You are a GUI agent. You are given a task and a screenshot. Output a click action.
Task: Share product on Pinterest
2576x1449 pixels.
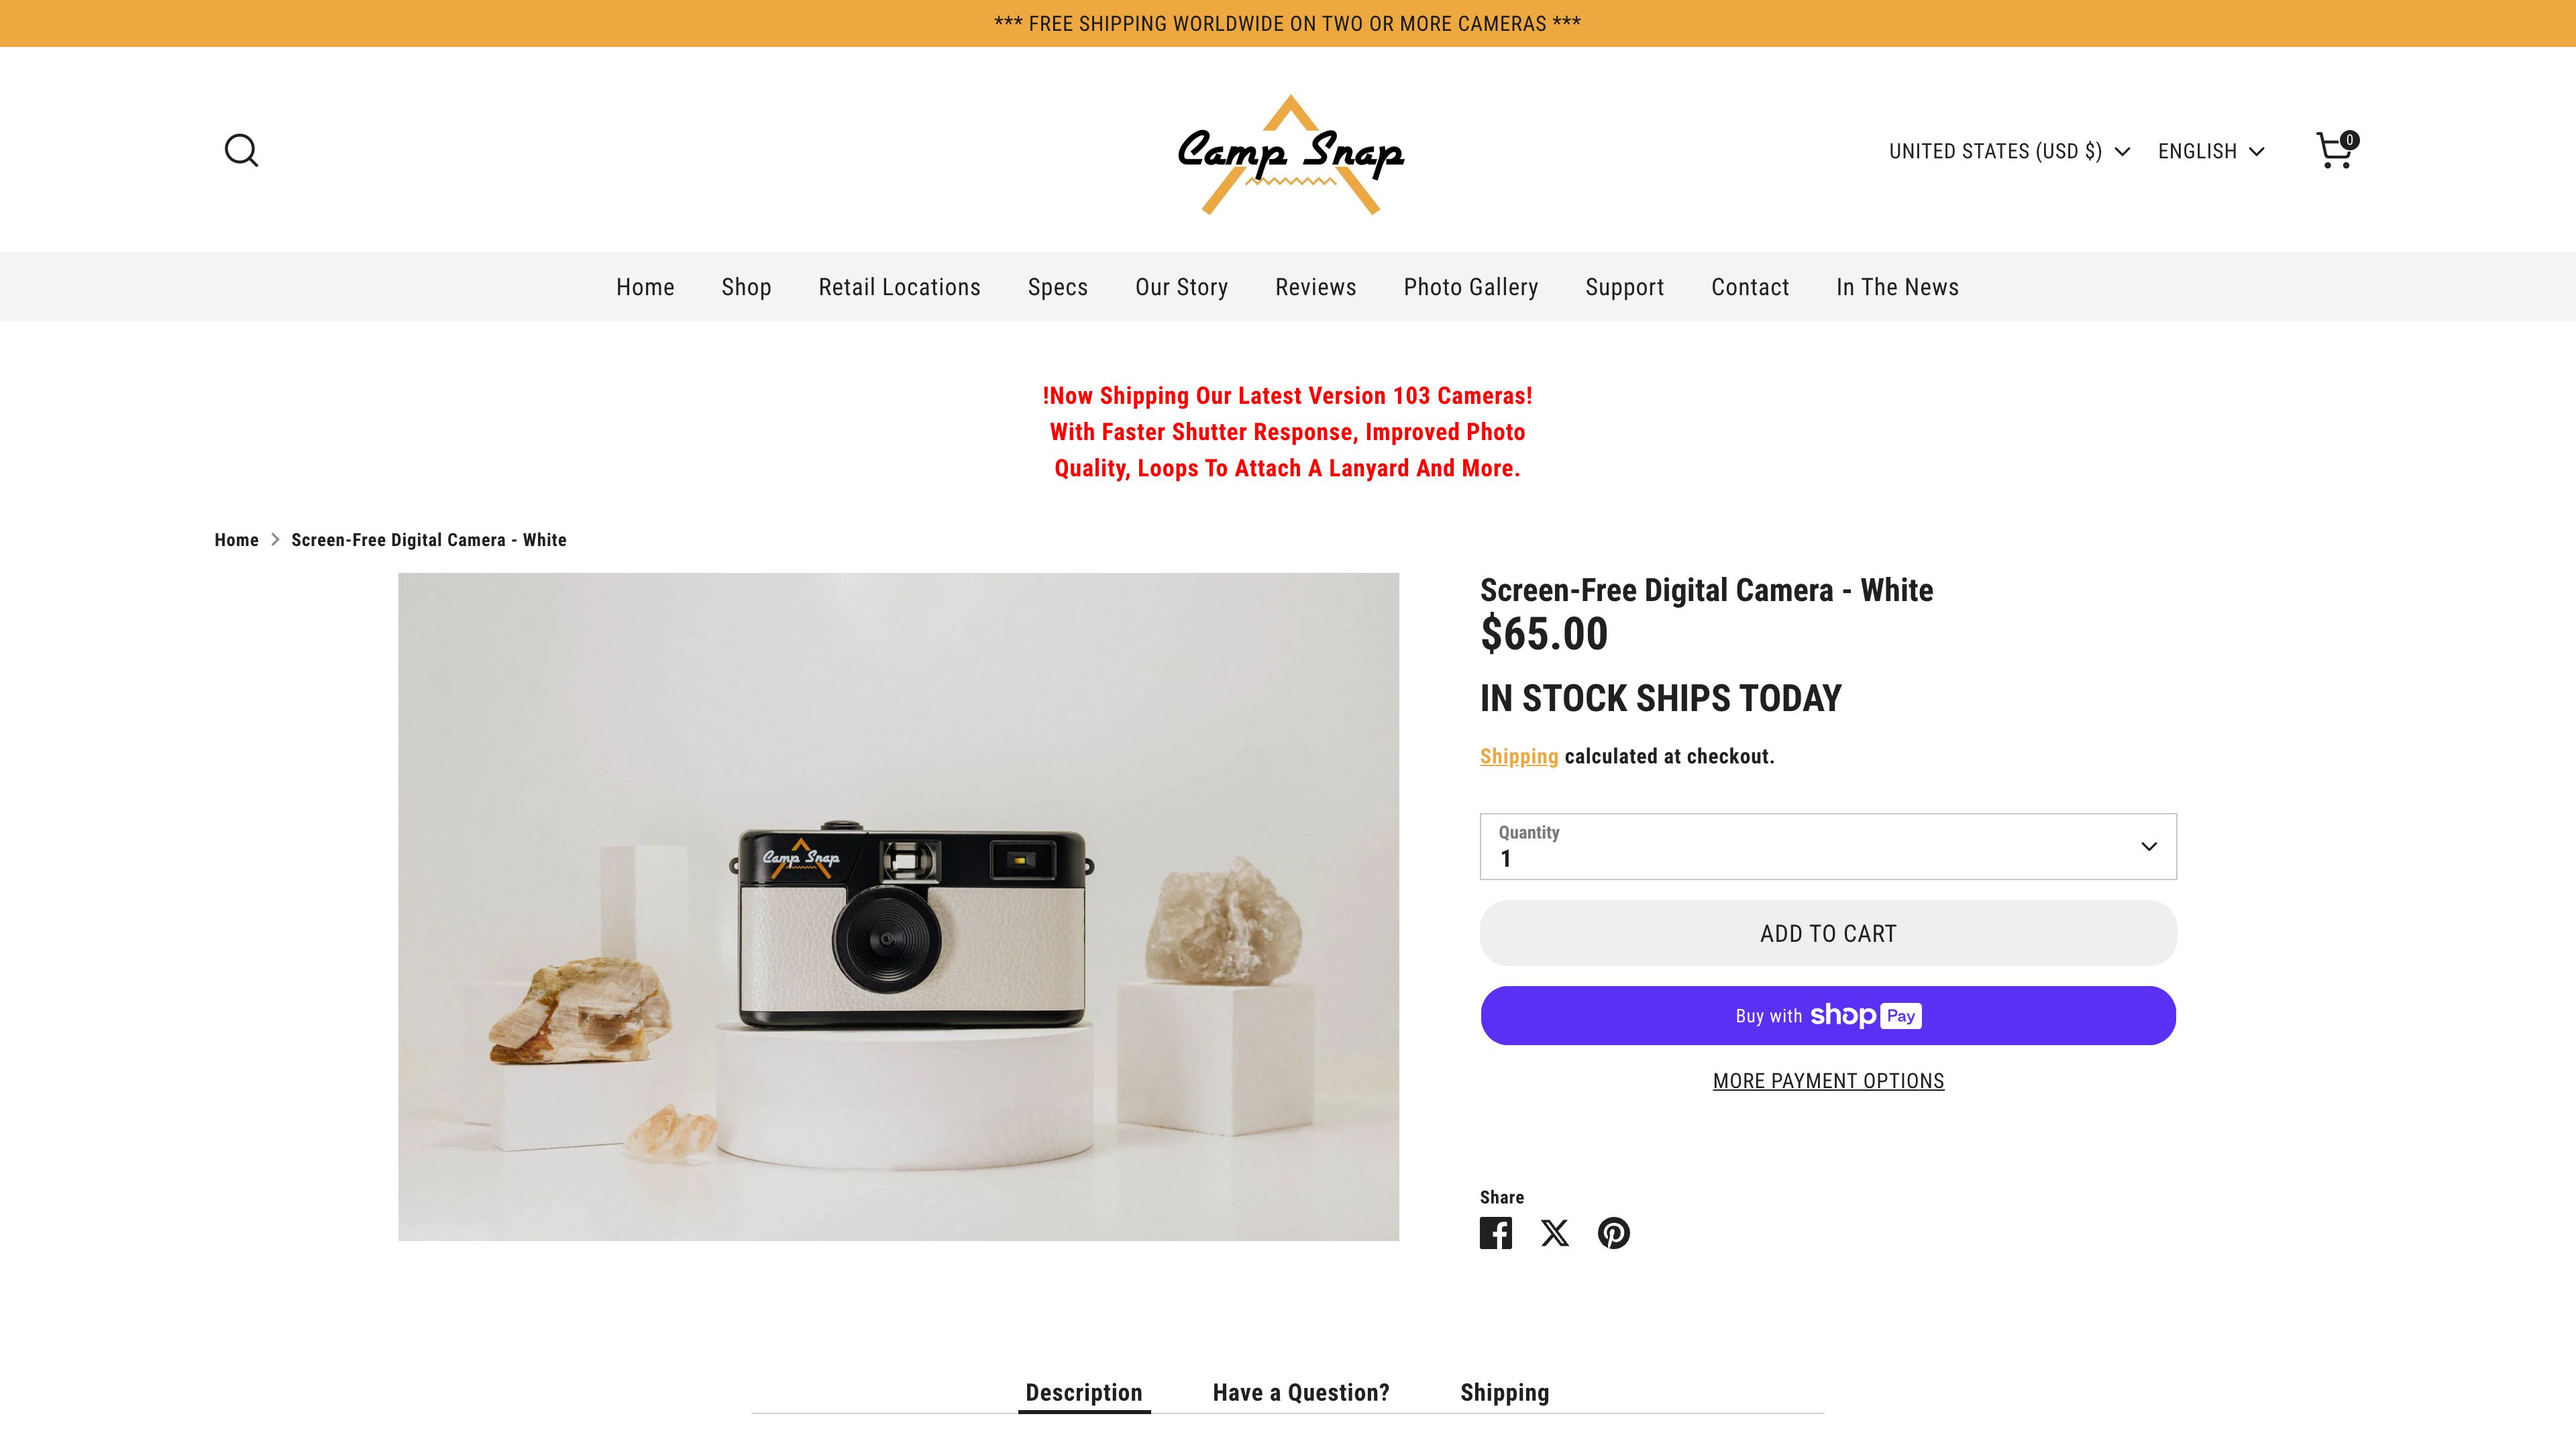pyautogui.click(x=1614, y=1233)
